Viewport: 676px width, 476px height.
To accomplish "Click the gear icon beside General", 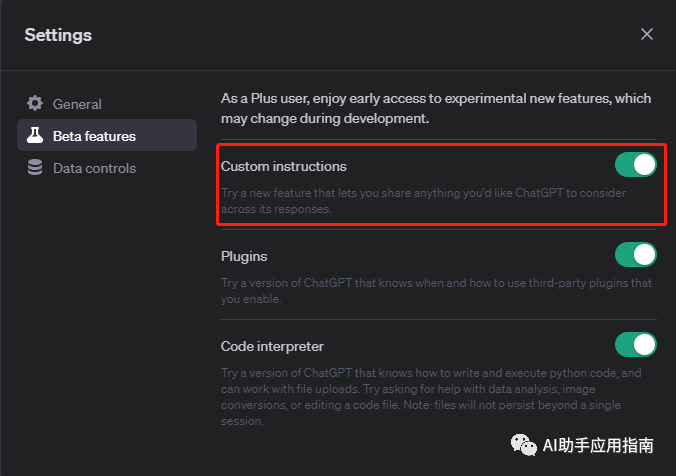I will pos(35,103).
